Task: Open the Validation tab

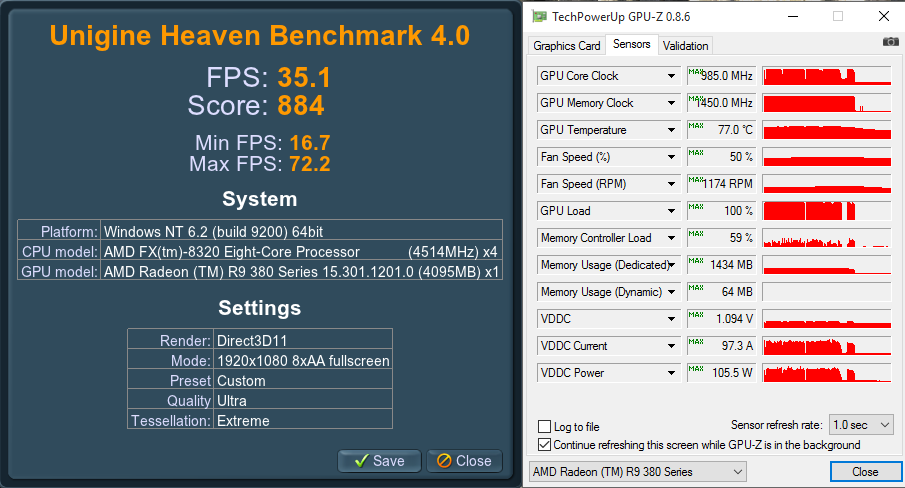Action: click(685, 46)
